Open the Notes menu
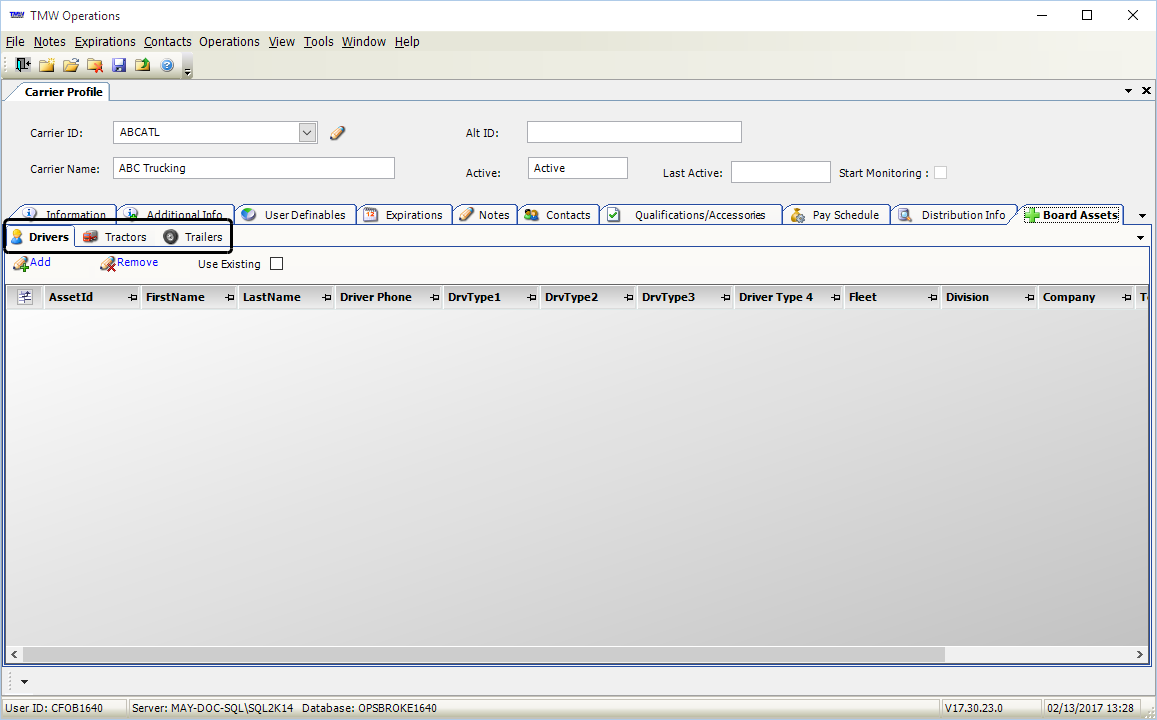 click(49, 42)
